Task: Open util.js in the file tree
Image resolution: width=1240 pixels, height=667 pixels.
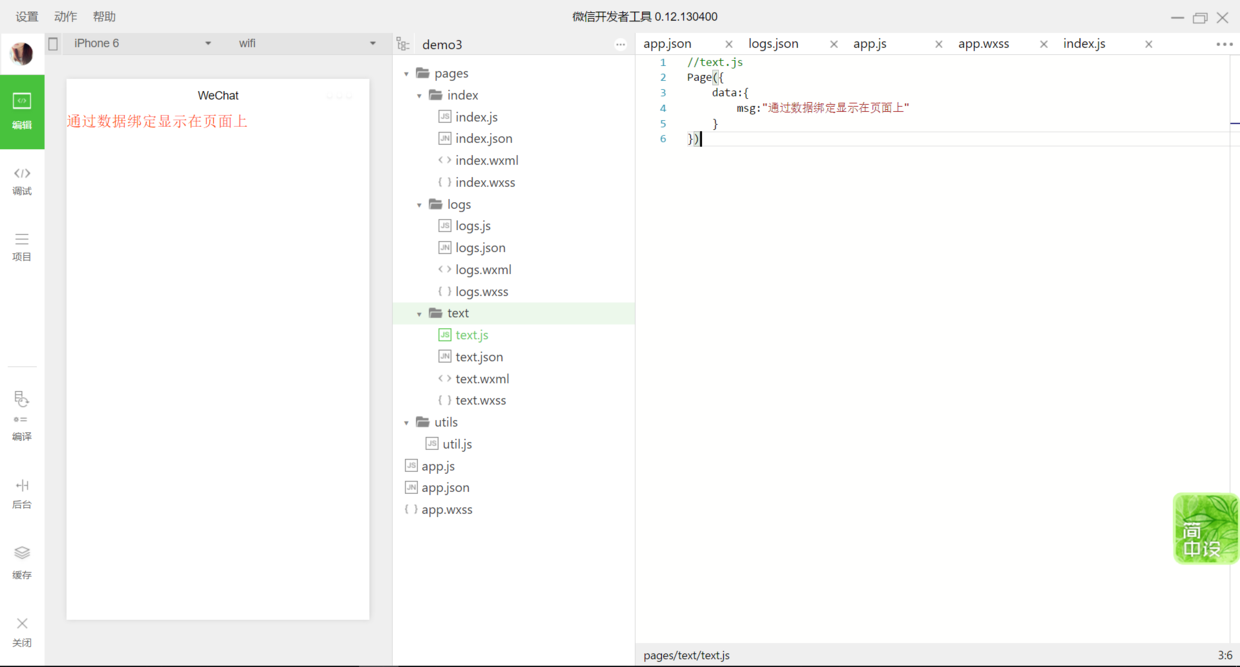Action: [457, 444]
